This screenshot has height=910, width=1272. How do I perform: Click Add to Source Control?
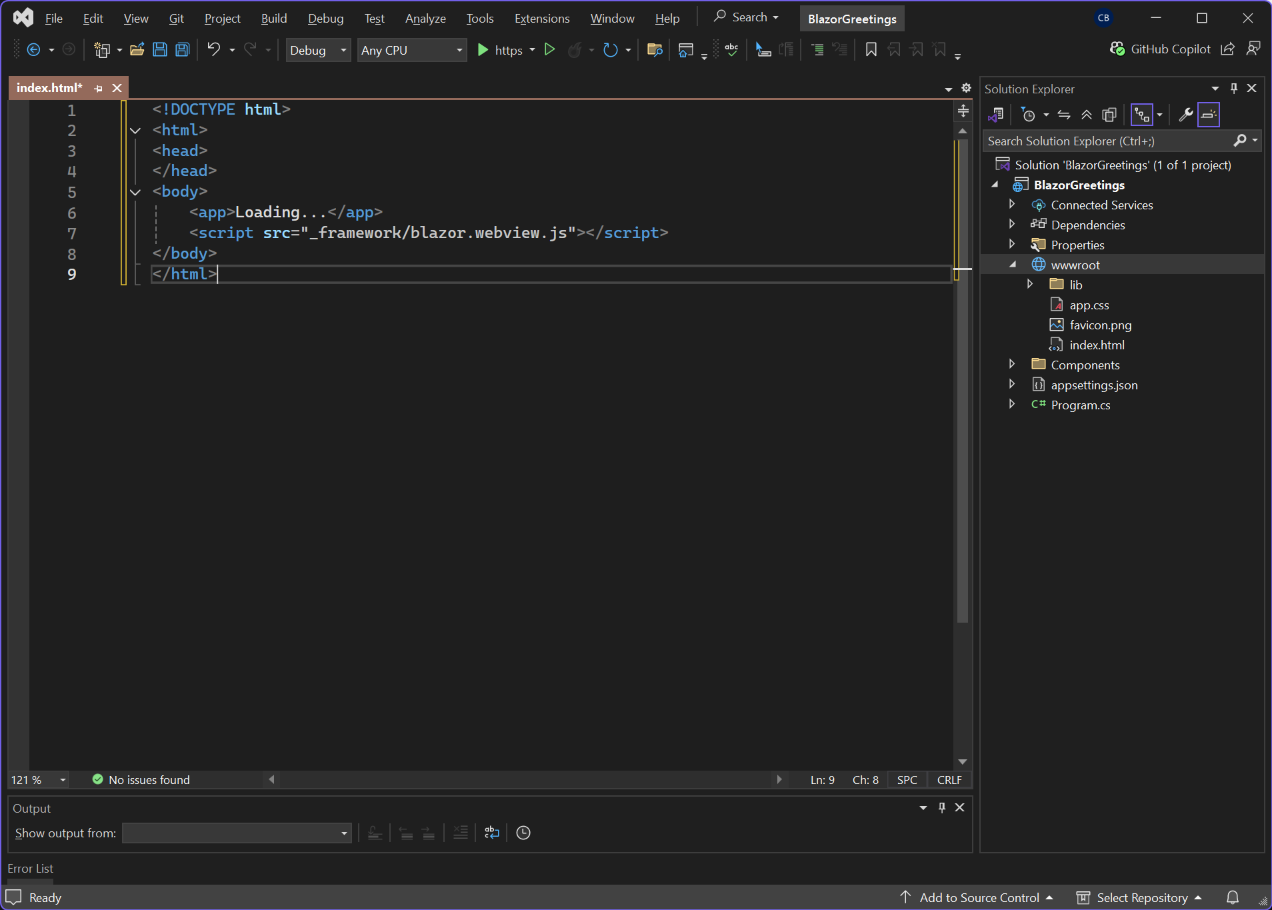pos(977,897)
